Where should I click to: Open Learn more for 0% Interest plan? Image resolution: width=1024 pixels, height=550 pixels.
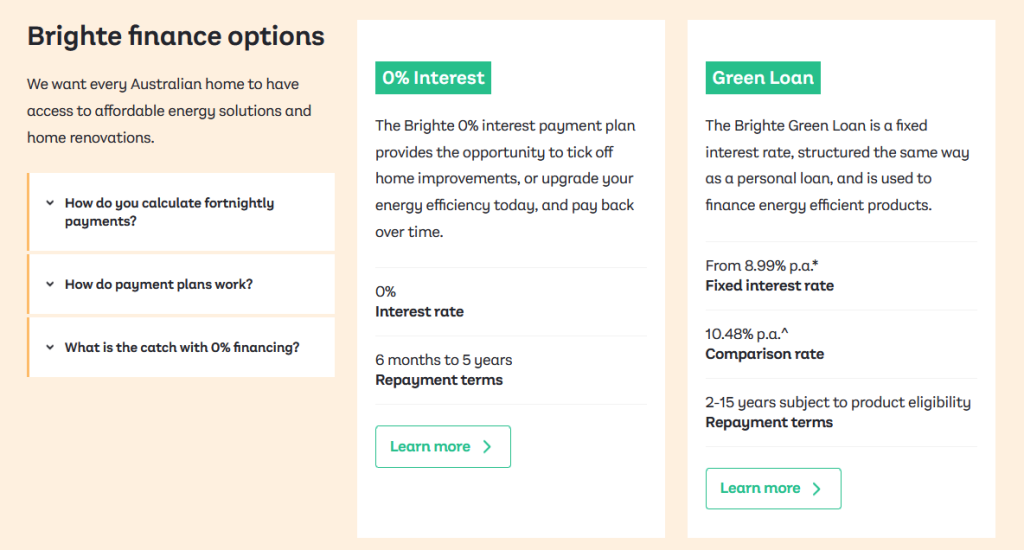pyautogui.click(x=442, y=447)
